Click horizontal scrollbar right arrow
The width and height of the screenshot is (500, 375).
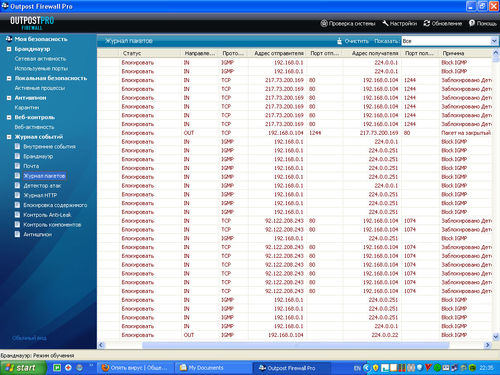coord(488,345)
